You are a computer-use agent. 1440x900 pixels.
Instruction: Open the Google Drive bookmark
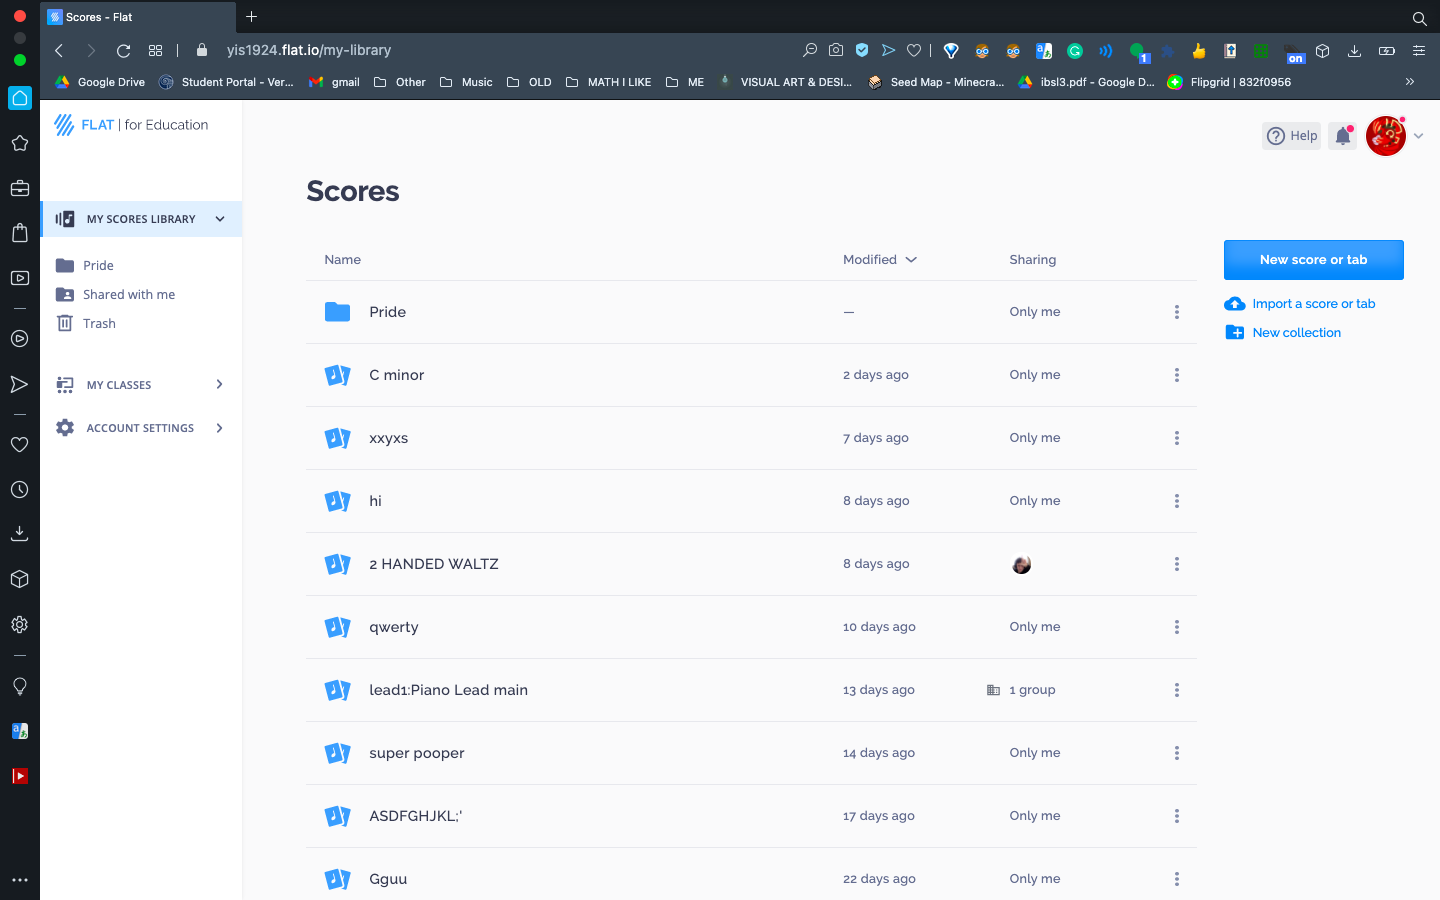(x=99, y=82)
